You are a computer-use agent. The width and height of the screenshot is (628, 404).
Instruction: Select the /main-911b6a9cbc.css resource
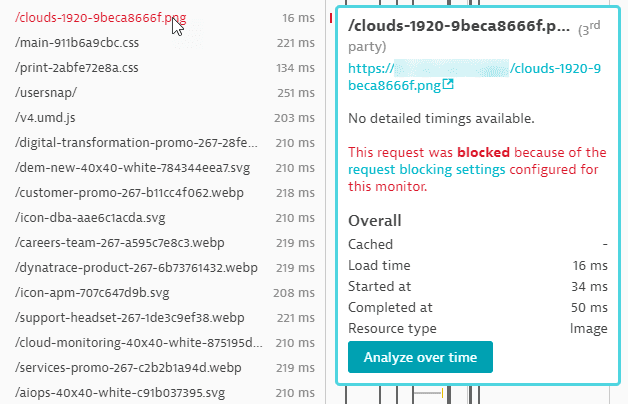pos(165,43)
